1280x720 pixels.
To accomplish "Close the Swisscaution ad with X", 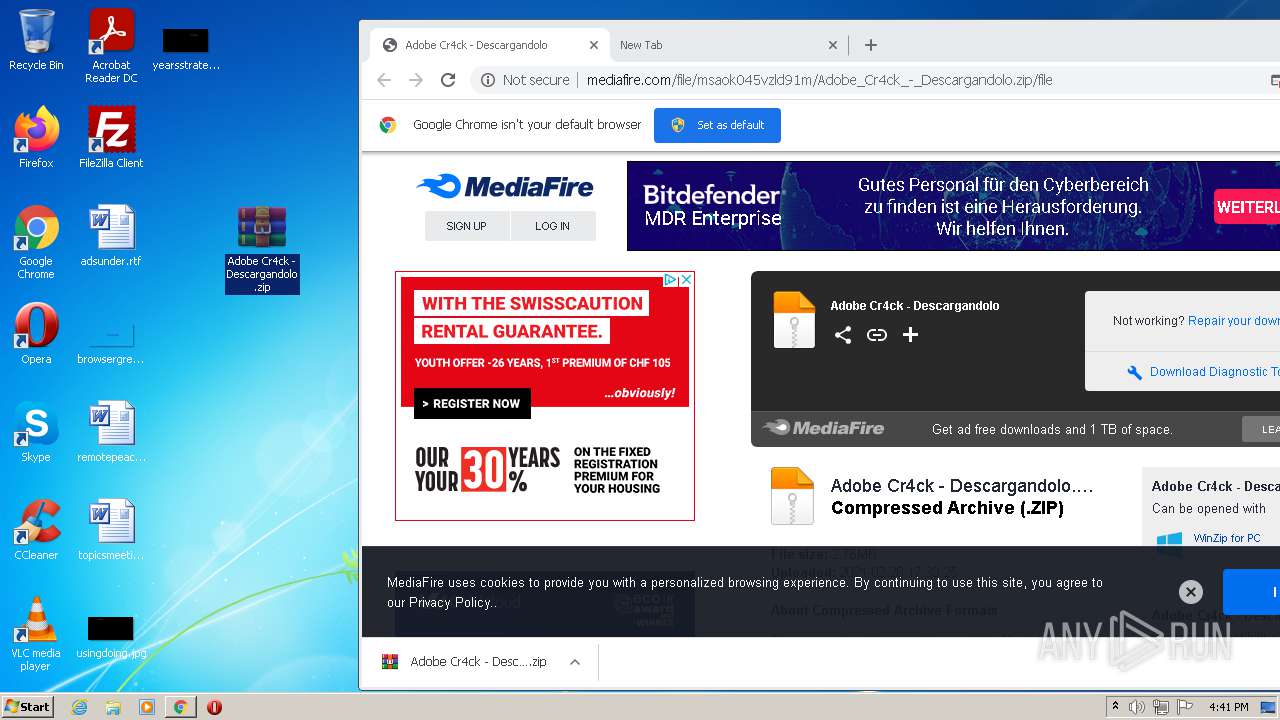I will click(x=686, y=280).
